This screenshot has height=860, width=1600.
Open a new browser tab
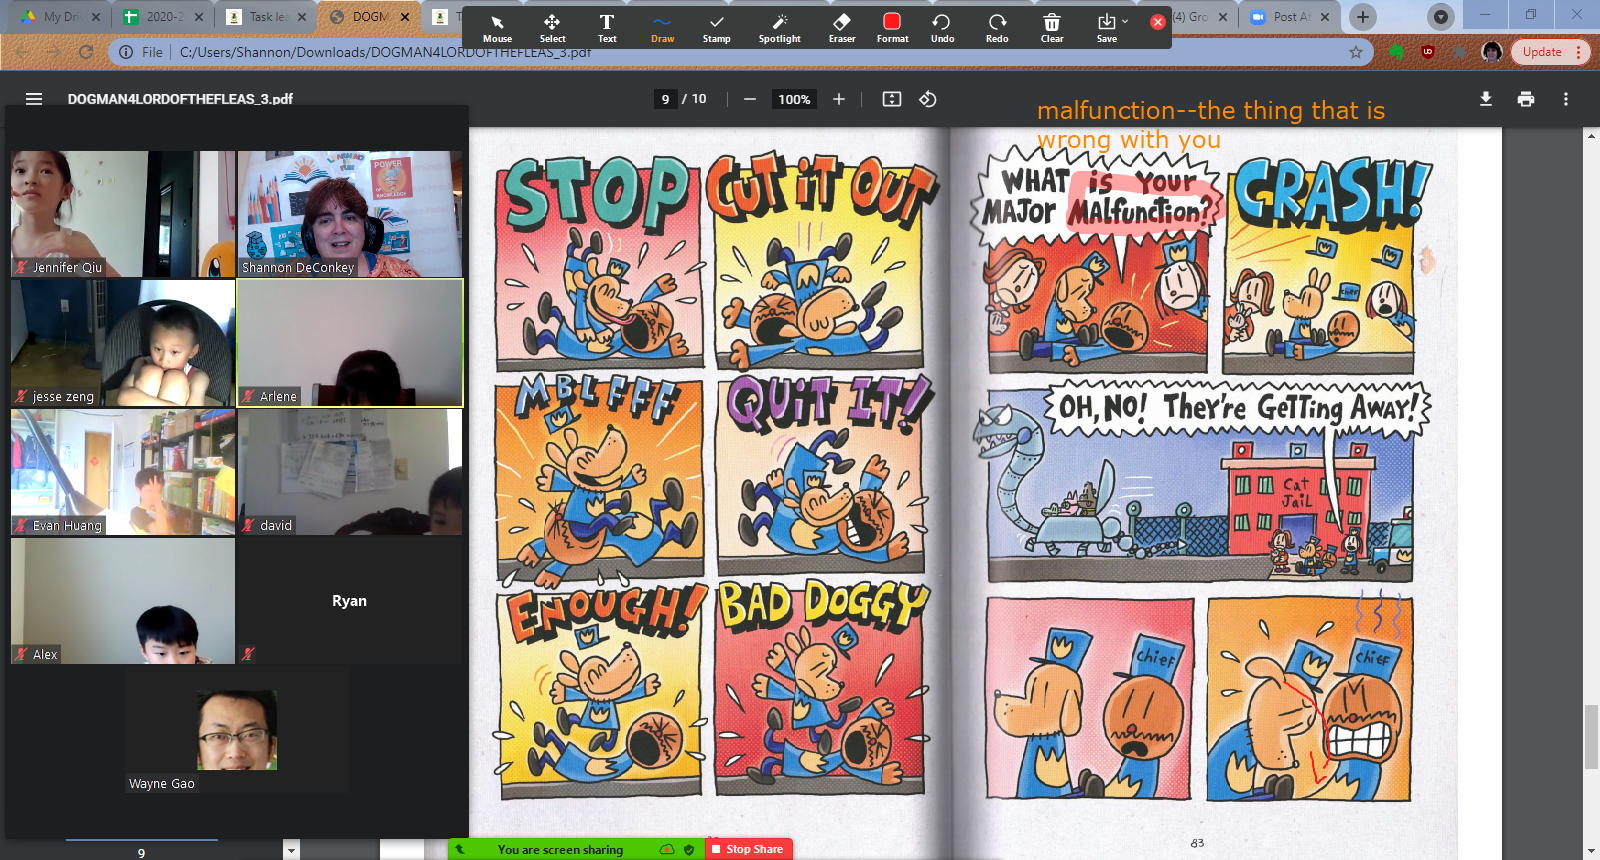[x=1362, y=17]
